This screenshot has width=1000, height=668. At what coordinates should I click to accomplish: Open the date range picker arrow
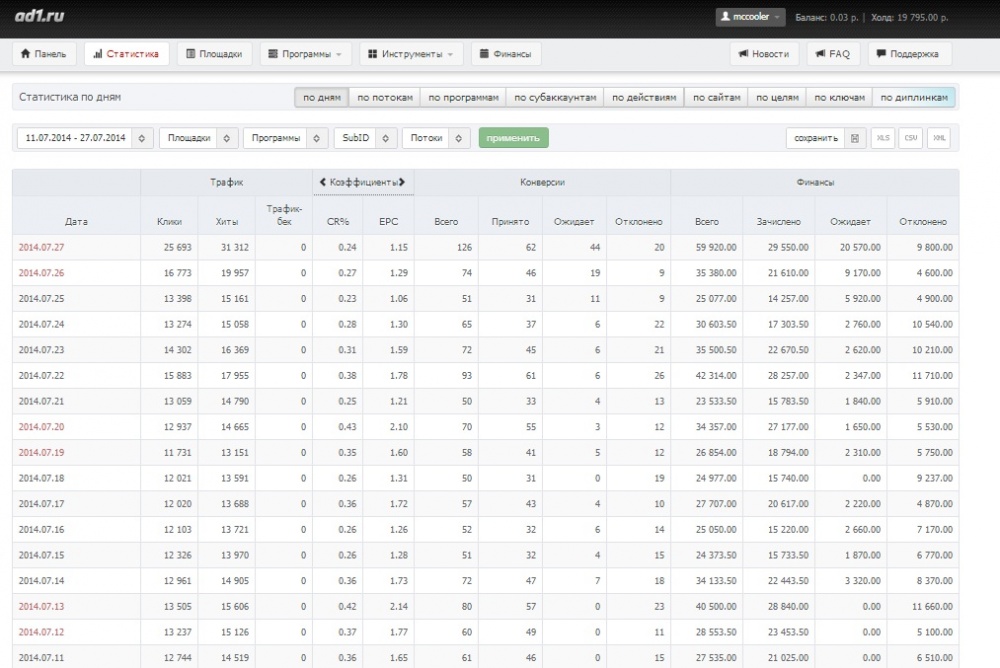pos(142,138)
